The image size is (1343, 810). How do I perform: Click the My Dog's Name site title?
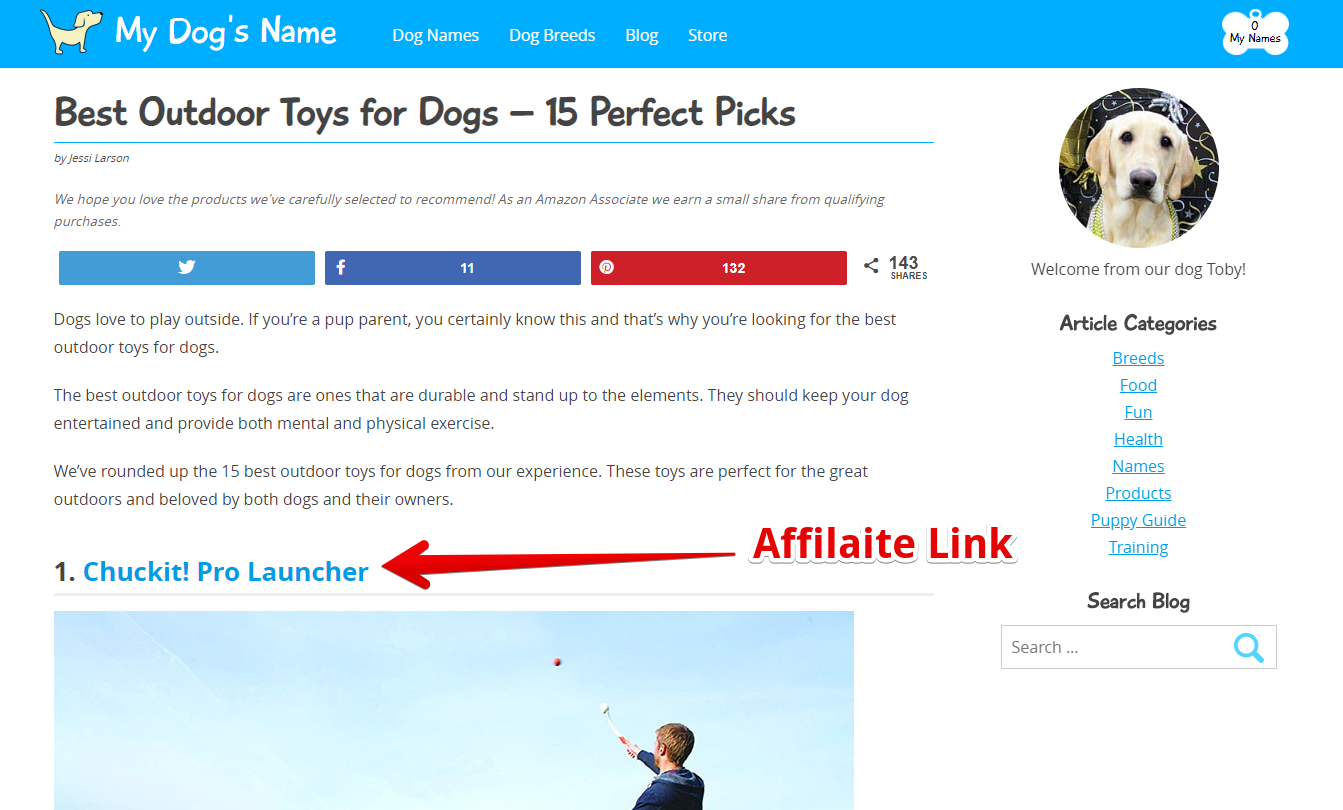pyautogui.click(x=226, y=32)
